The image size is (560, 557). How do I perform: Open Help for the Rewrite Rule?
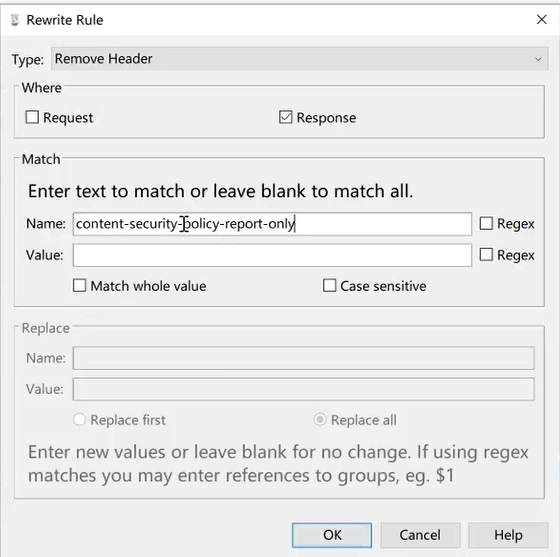tap(508, 535)
